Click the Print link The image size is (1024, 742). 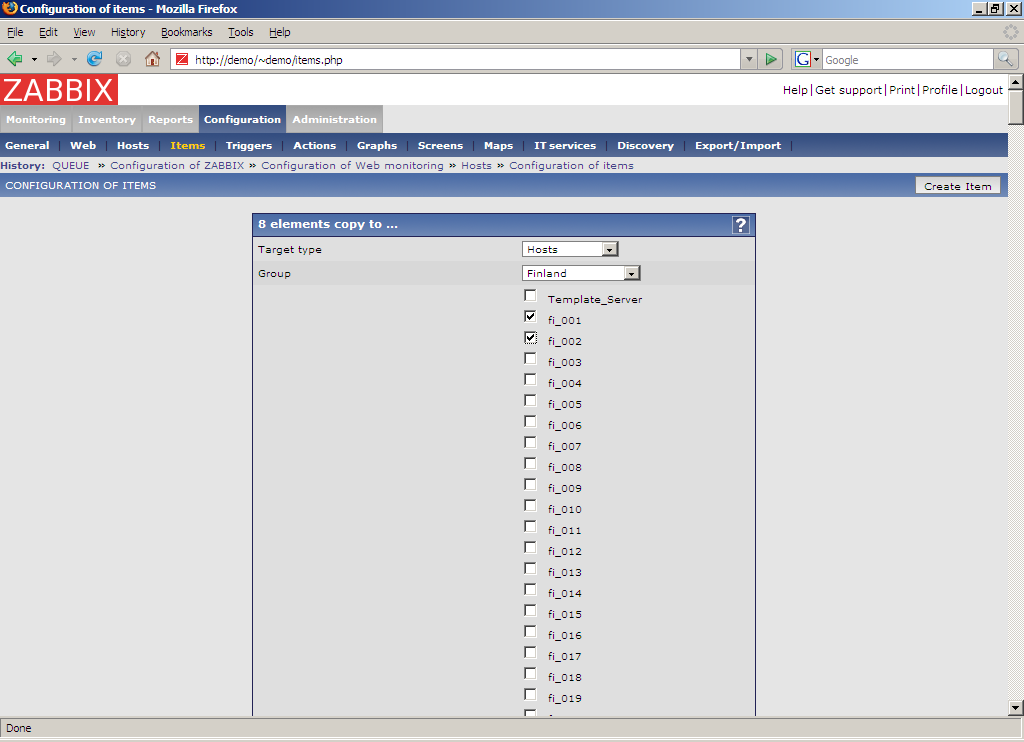[x=902, y=90]
